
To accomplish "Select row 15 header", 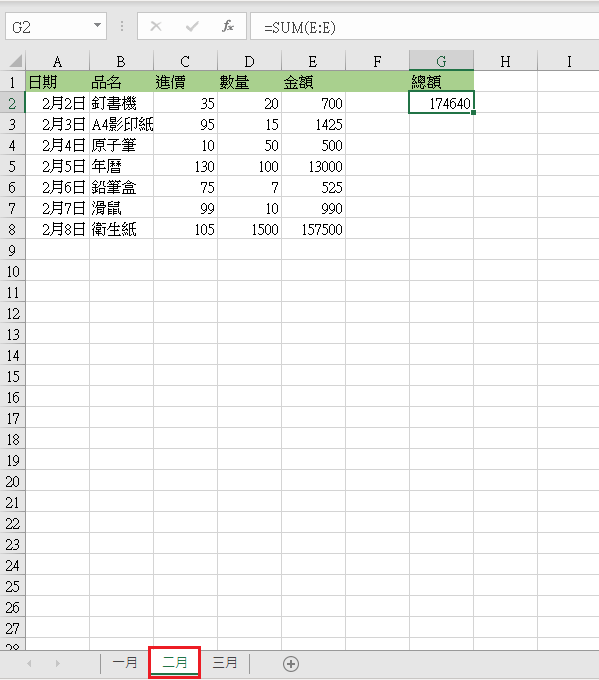I will click(x=13, y=376).
